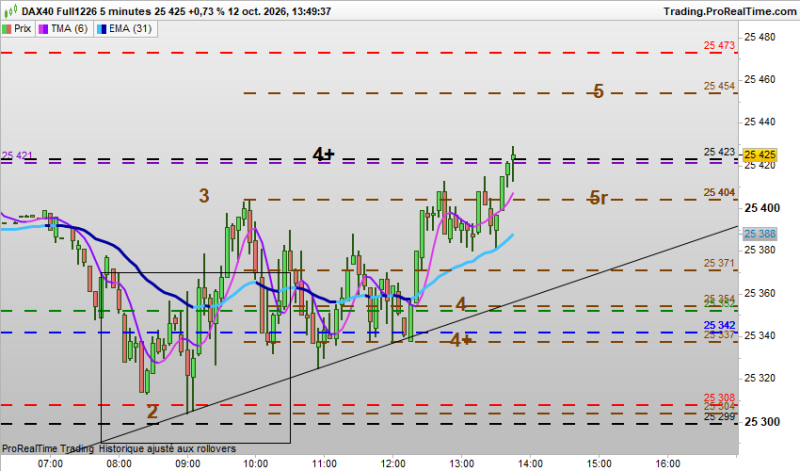
Task: Click the 25 320 price axis label
Action: (760, 378)
